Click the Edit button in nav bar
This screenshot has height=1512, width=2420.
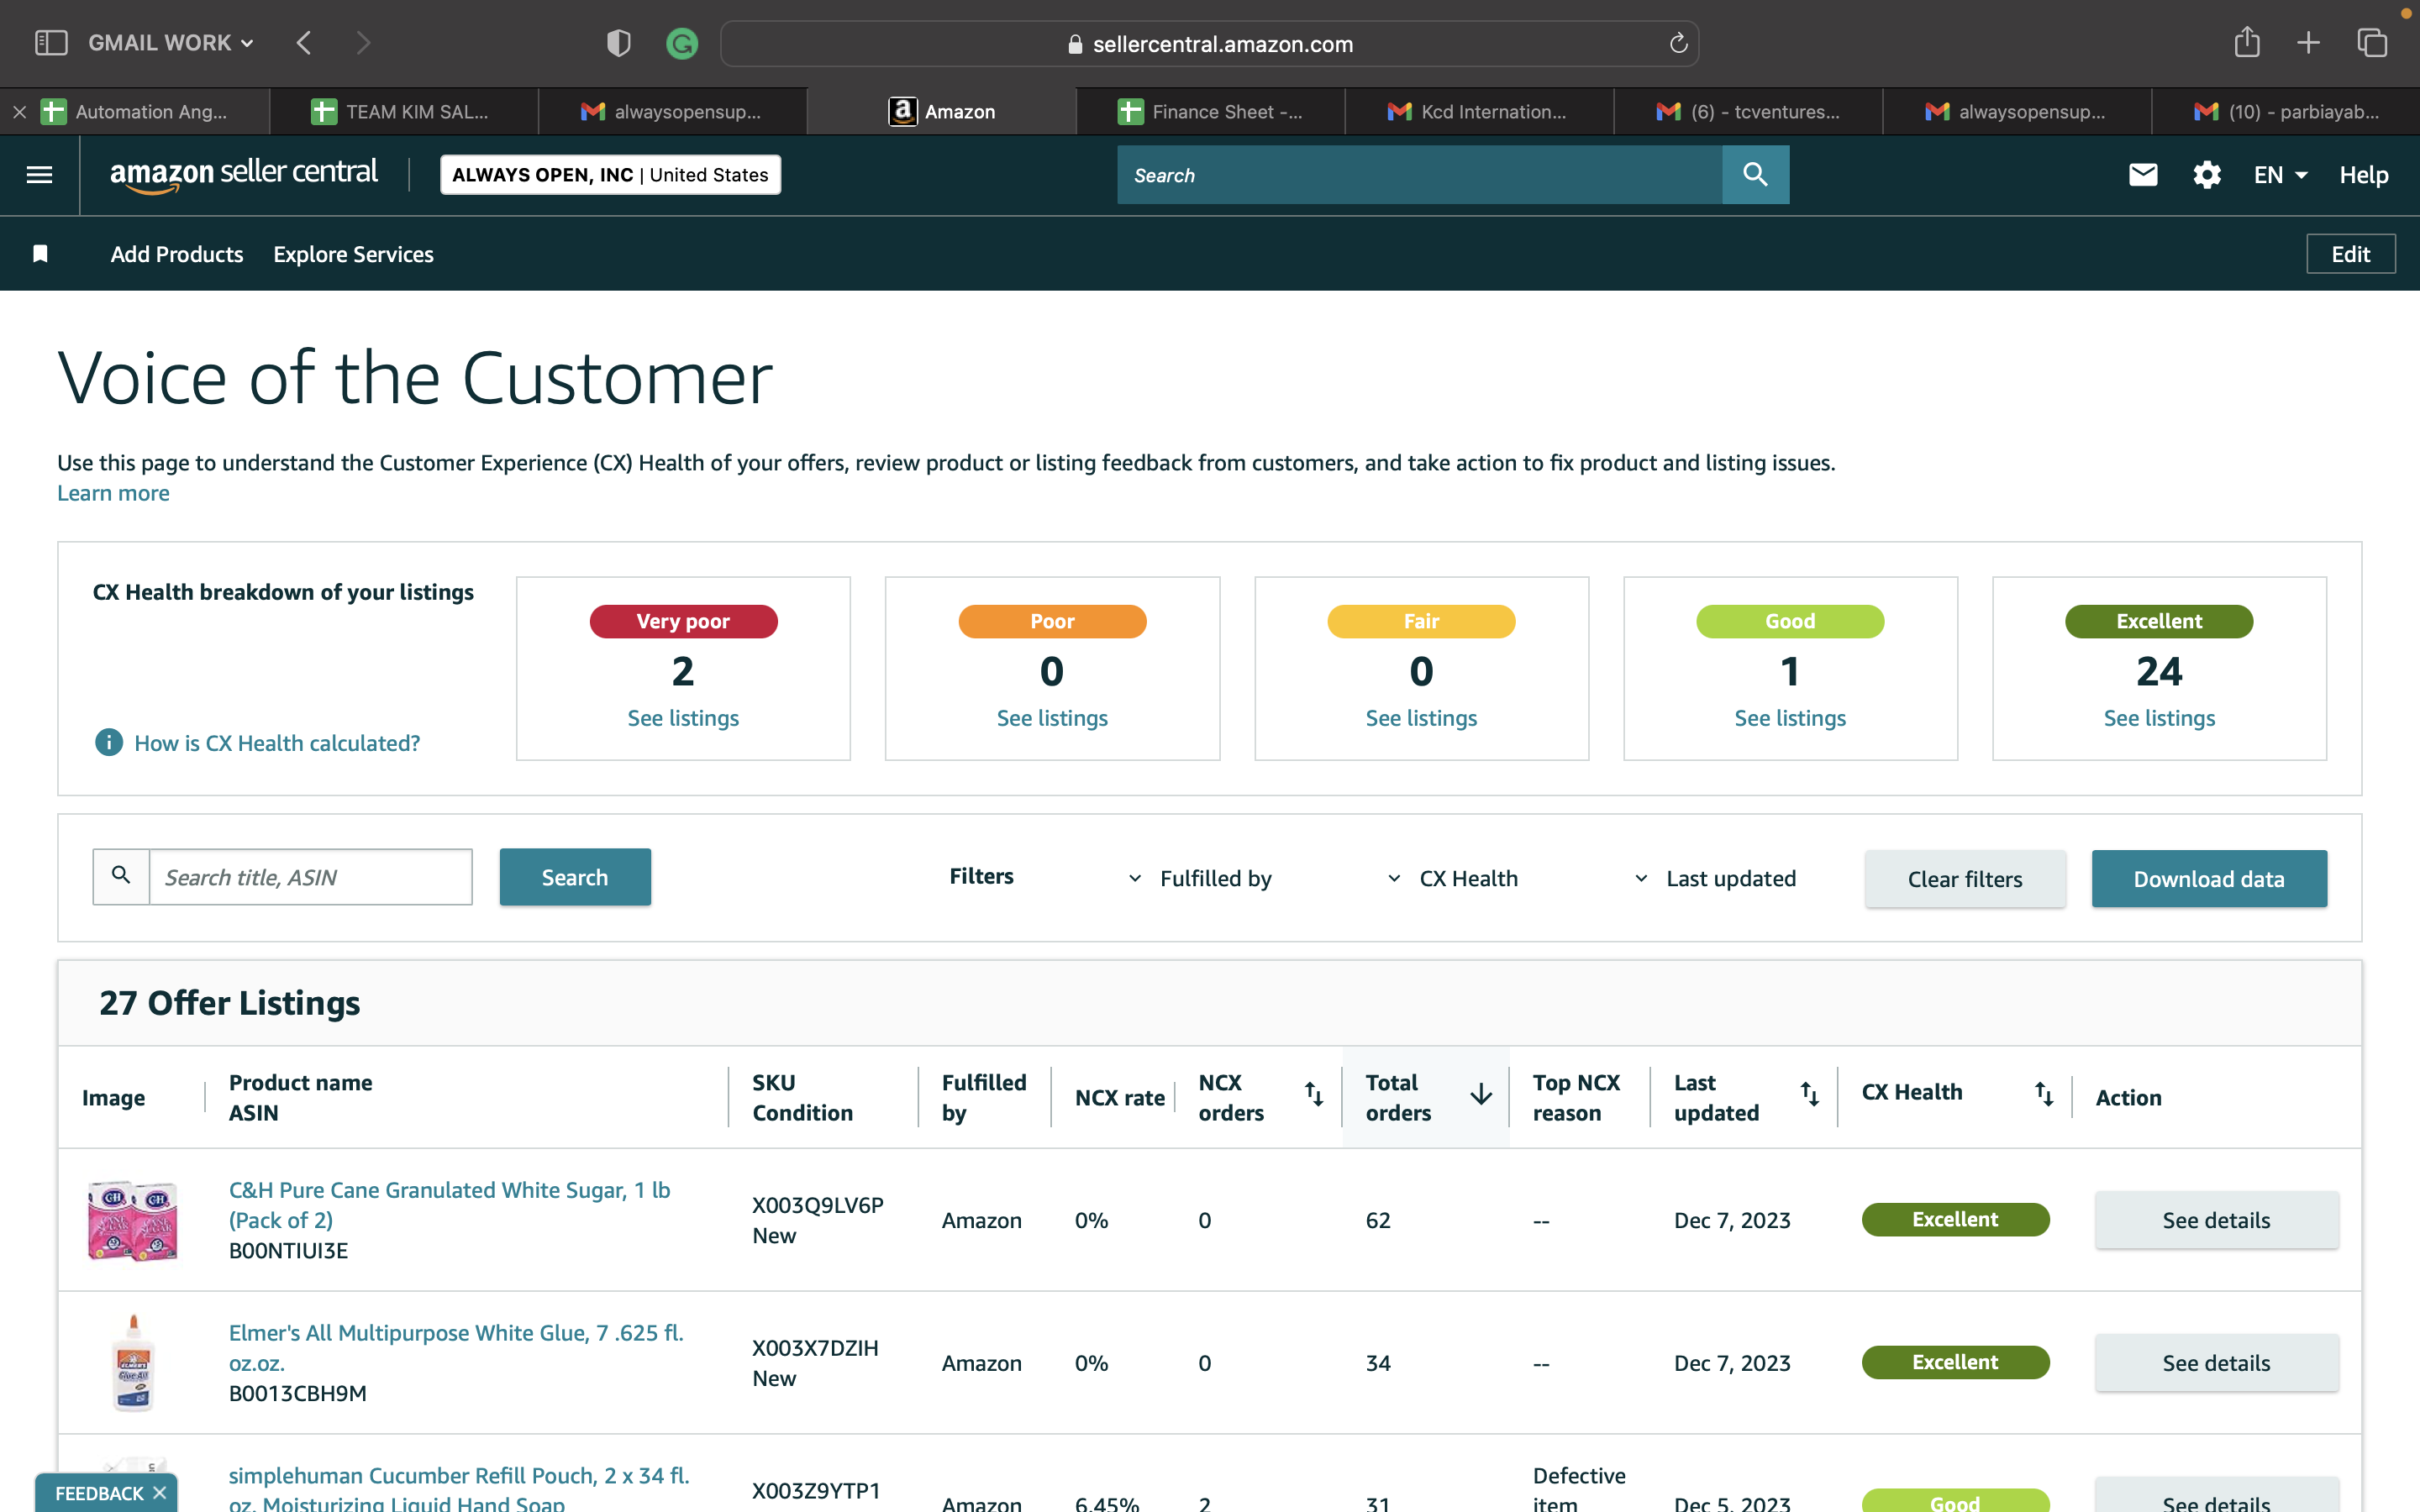coord(2350,254)
